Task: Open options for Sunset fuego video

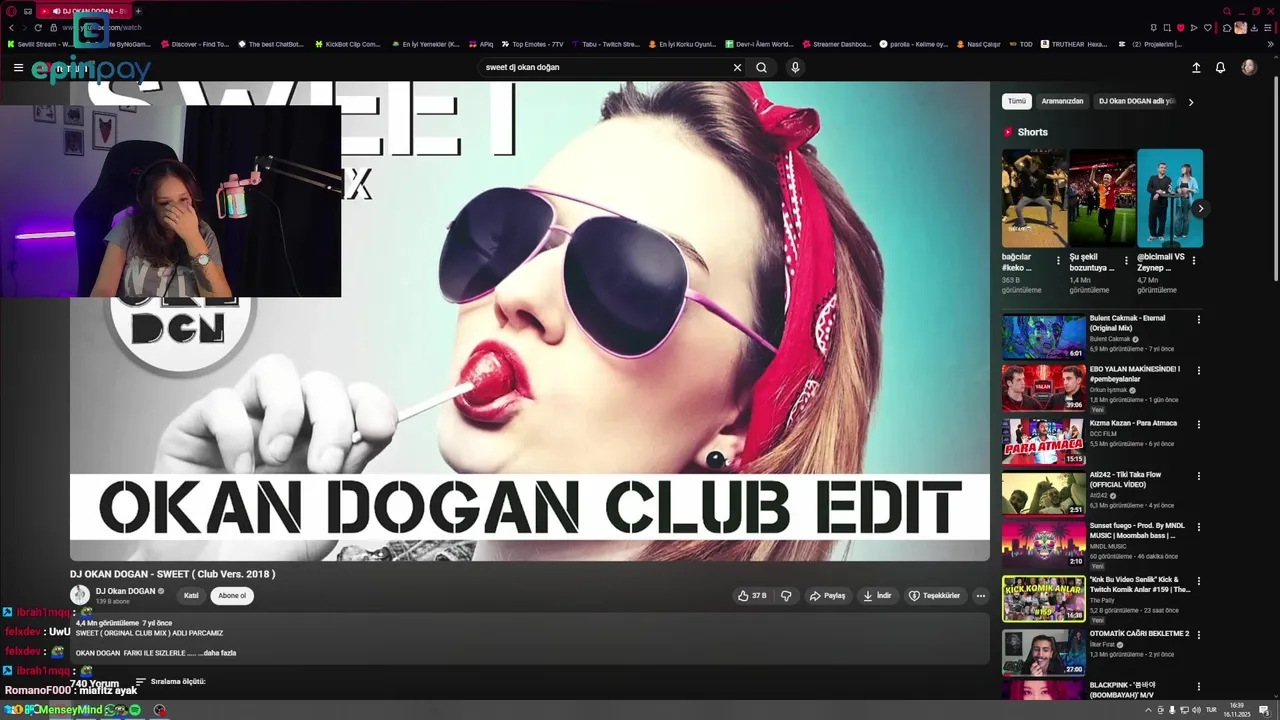Action: (1199, 528)
